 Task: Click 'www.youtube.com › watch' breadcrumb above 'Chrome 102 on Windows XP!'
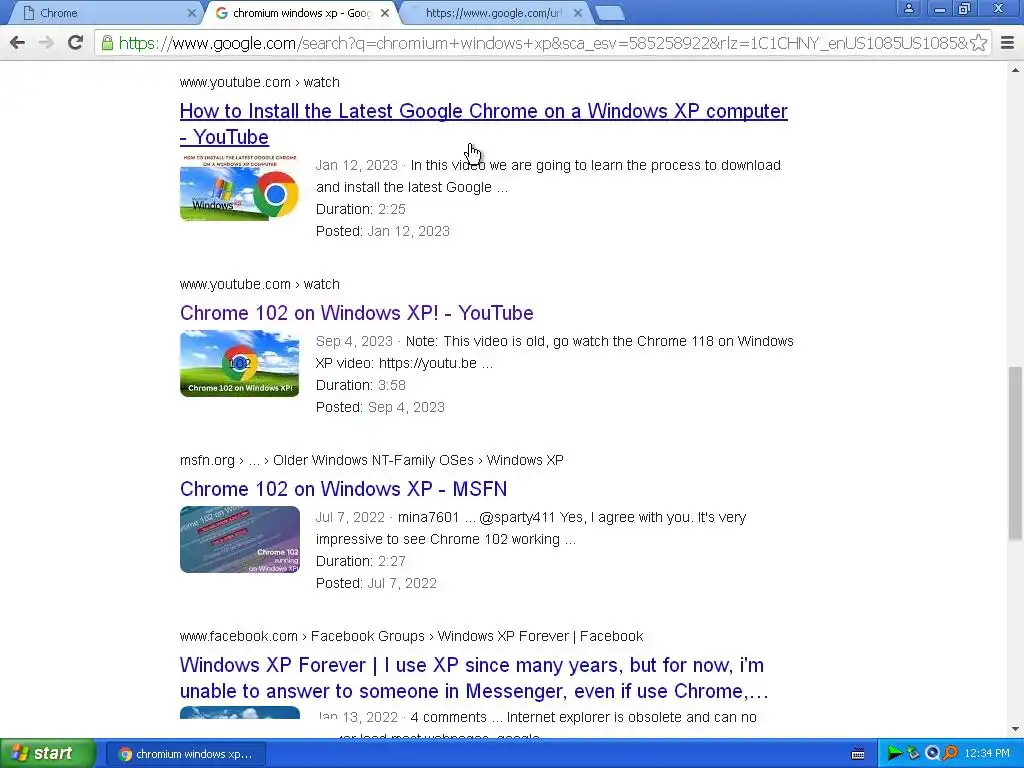(260, 284)
